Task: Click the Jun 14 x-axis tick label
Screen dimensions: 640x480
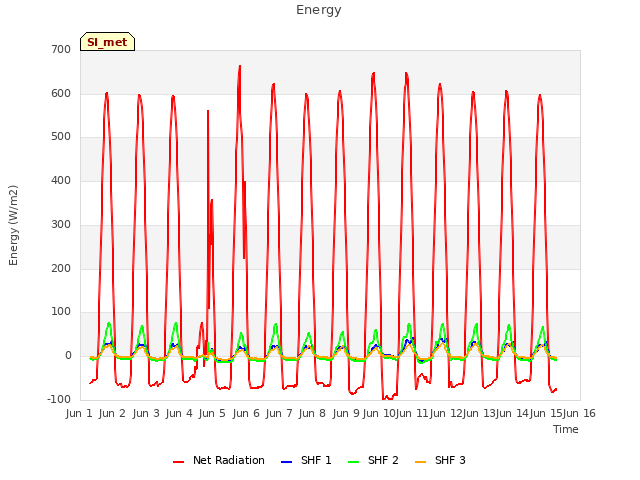Action: [x=512, y=413]
